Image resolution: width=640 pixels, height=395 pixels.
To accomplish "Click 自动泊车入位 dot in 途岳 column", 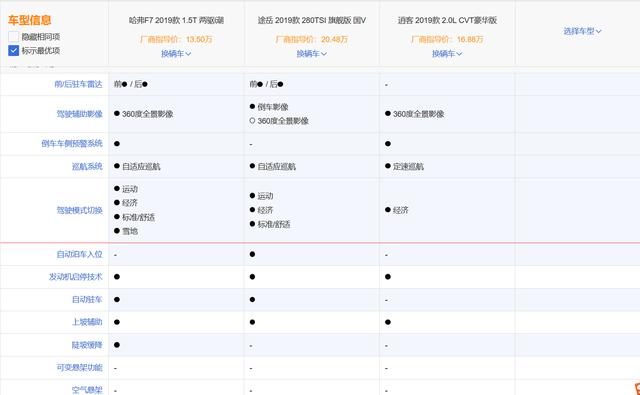I will point(252,254).
